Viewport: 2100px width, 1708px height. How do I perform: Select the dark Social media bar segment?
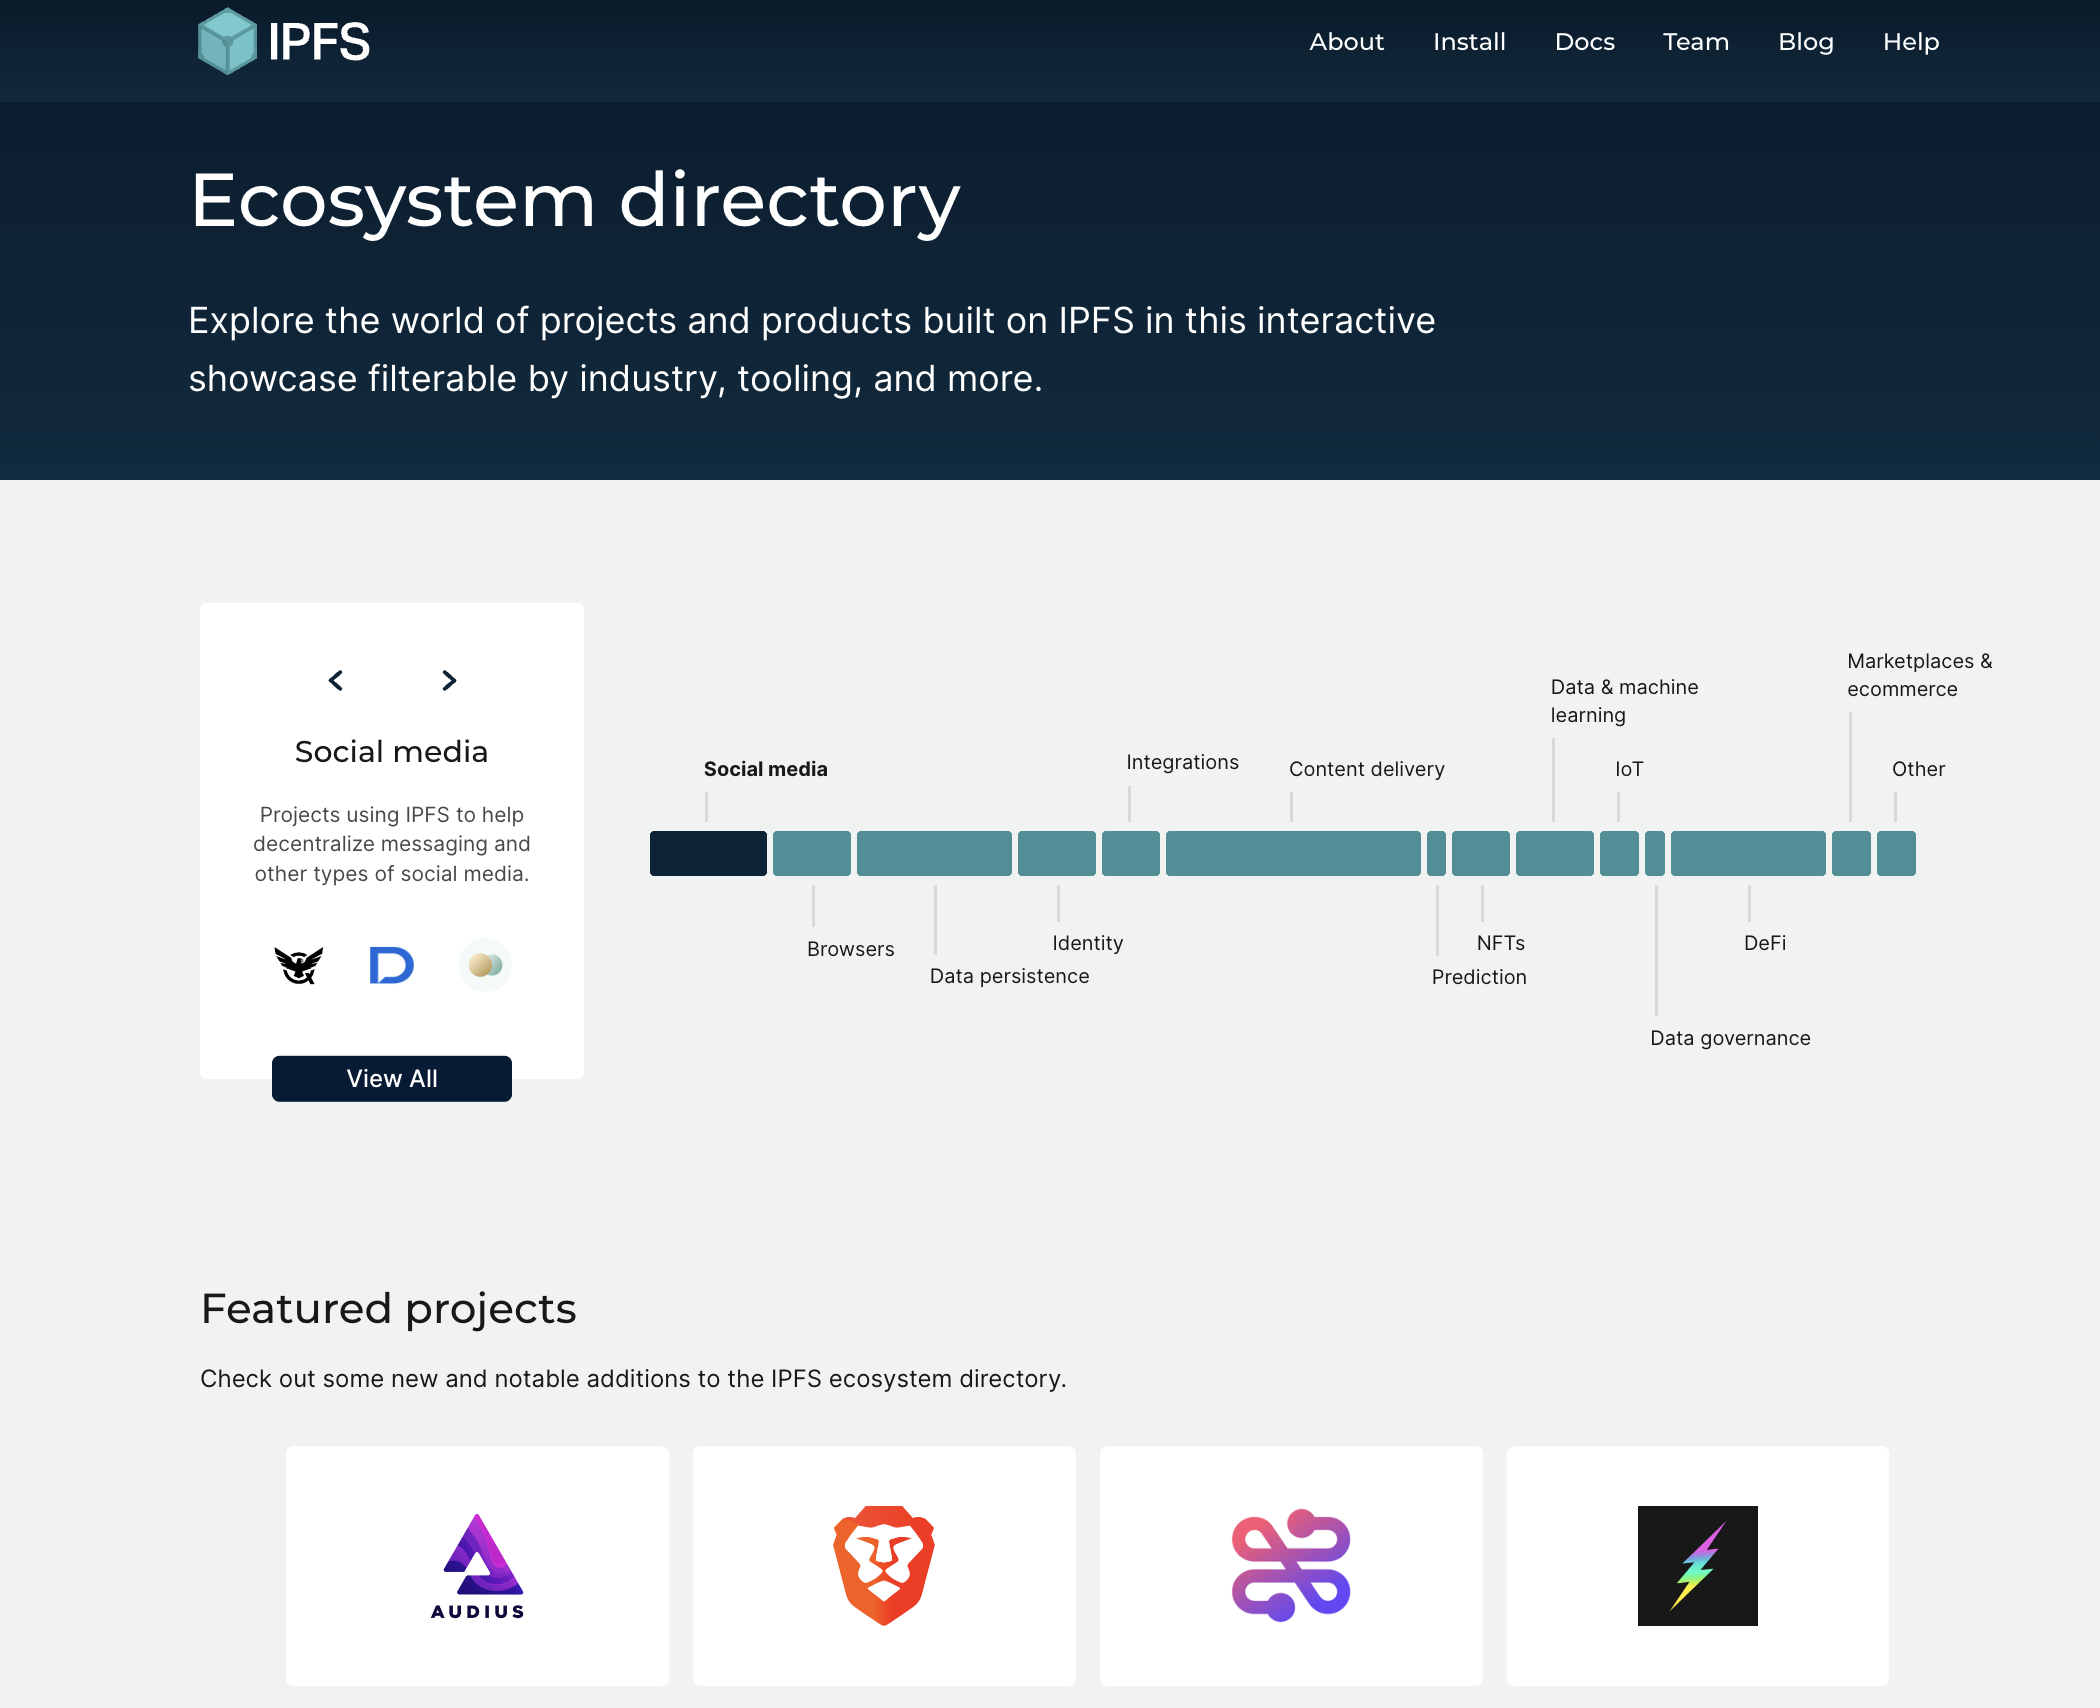(x=708, y=853)
